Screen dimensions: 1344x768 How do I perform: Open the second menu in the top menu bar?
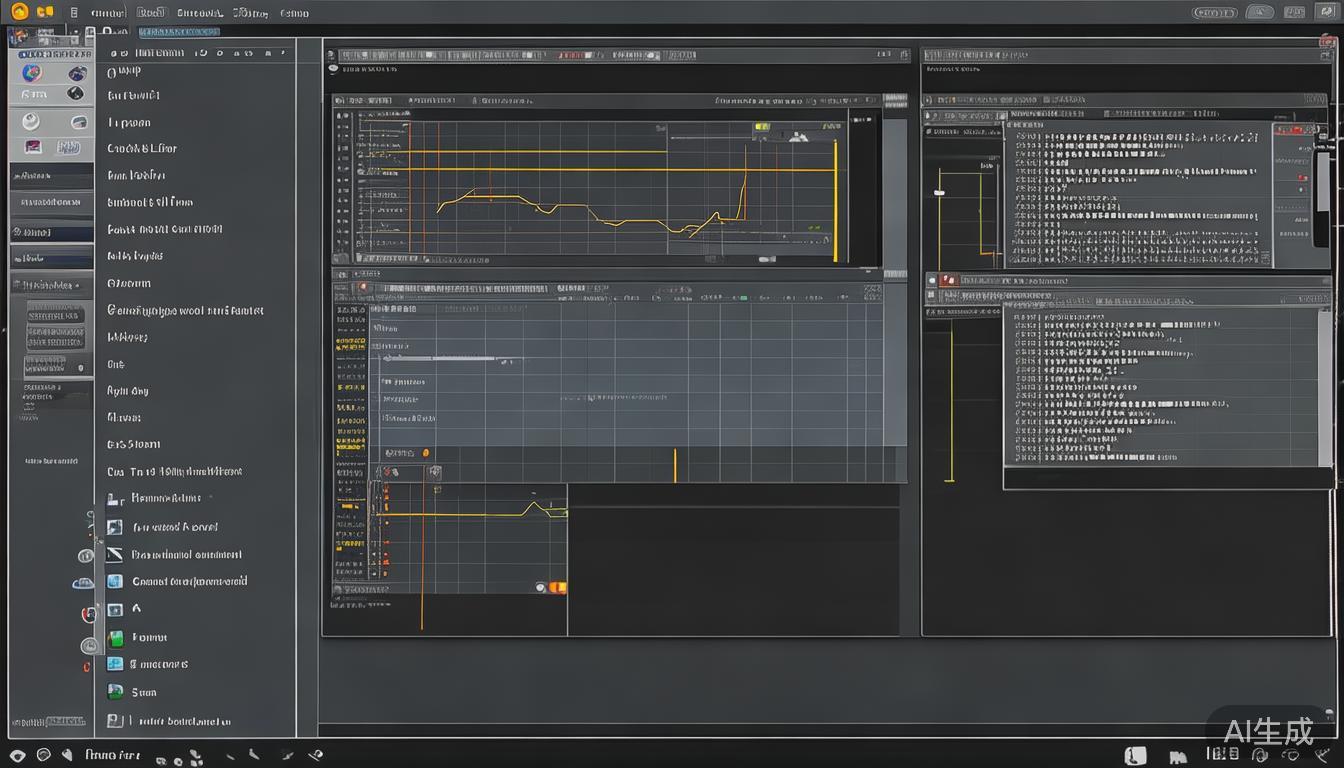click(150, 13)
